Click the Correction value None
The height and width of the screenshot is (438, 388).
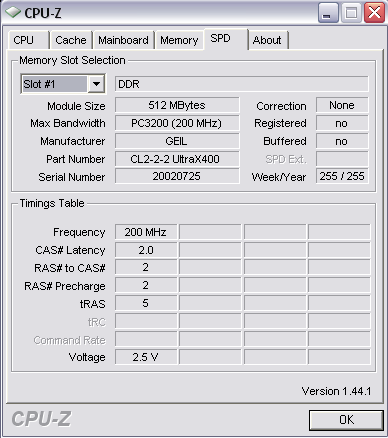tap(342, 105)
